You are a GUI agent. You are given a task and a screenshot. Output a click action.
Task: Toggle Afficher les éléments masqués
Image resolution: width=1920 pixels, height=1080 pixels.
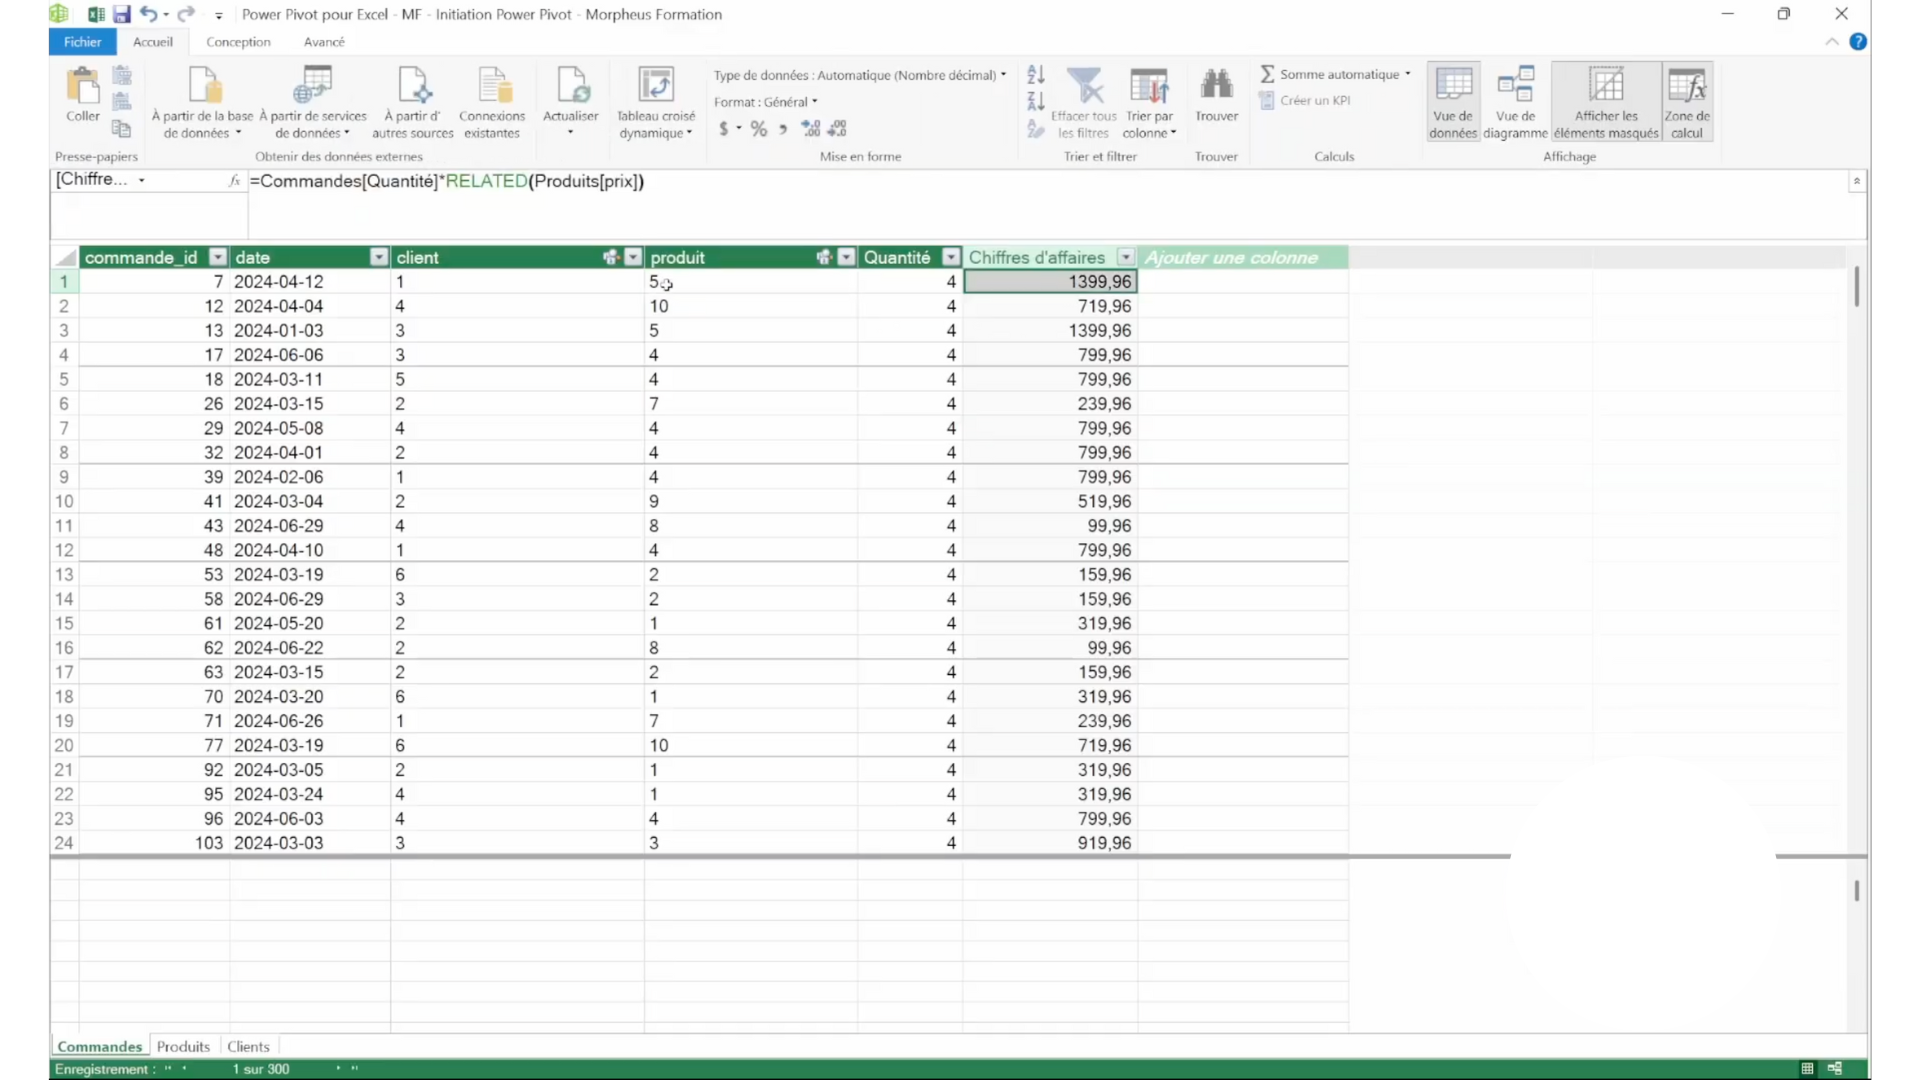(x=1606, y=100)
